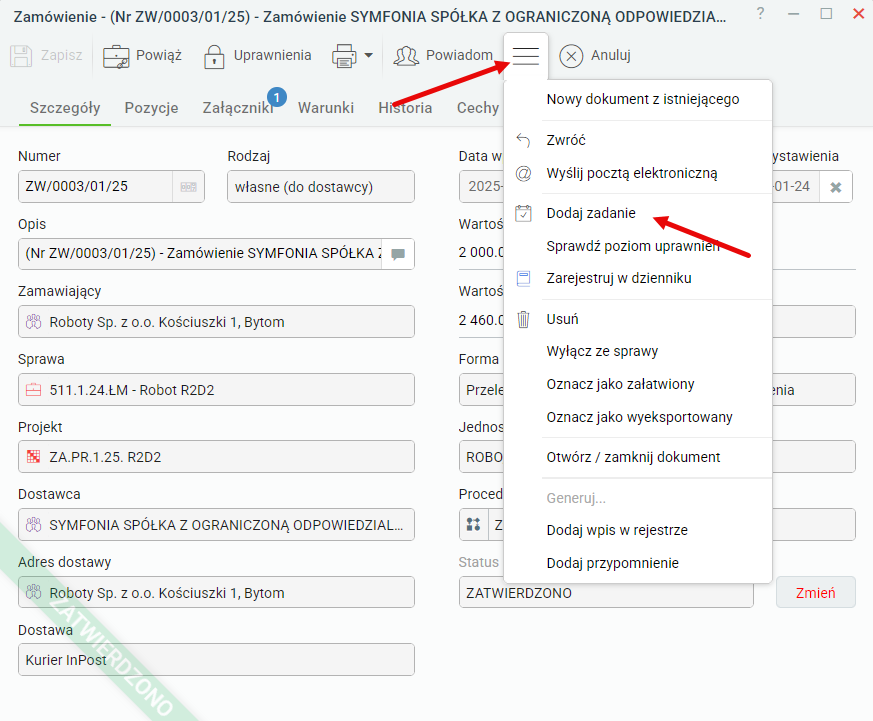Click the procedure icon next to the Proced field
The width and height of the screenshot is (873, 721).
tap(473, 524)
